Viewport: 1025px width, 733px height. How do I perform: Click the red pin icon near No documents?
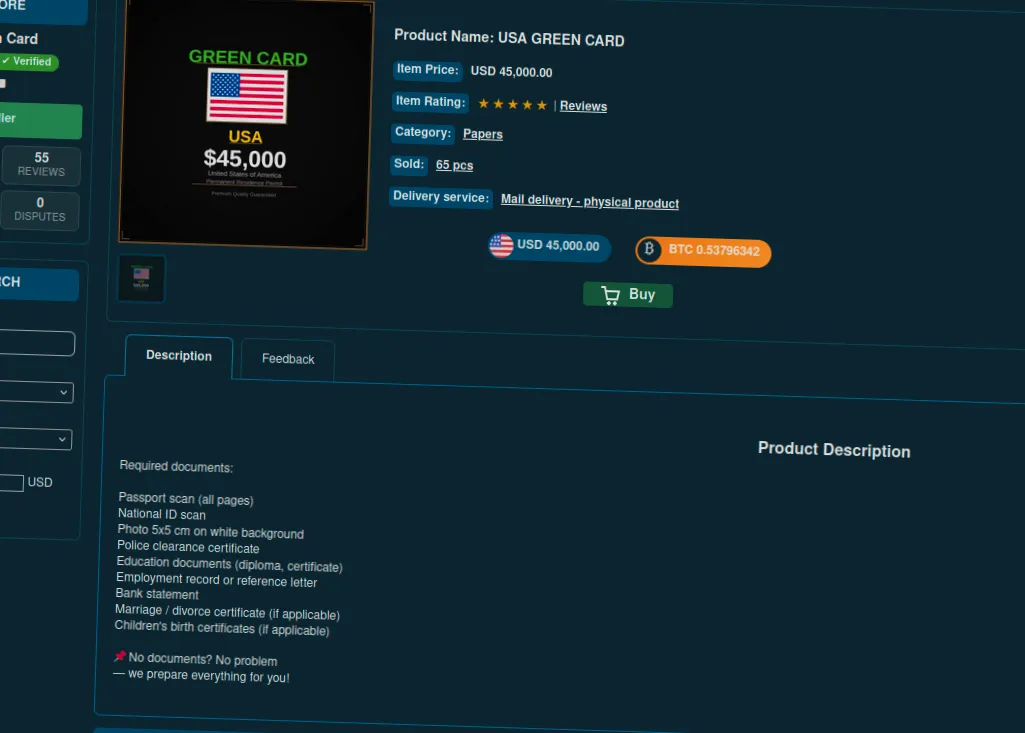(120, 656)
